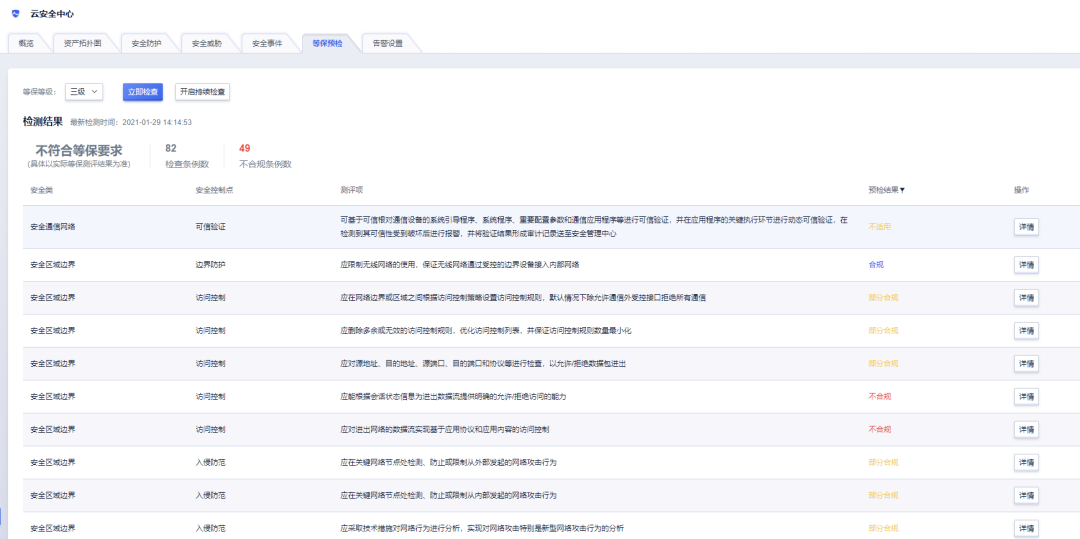Switch to the 概览 tab
Screen dimensions: 1080x539
[26, 44]
